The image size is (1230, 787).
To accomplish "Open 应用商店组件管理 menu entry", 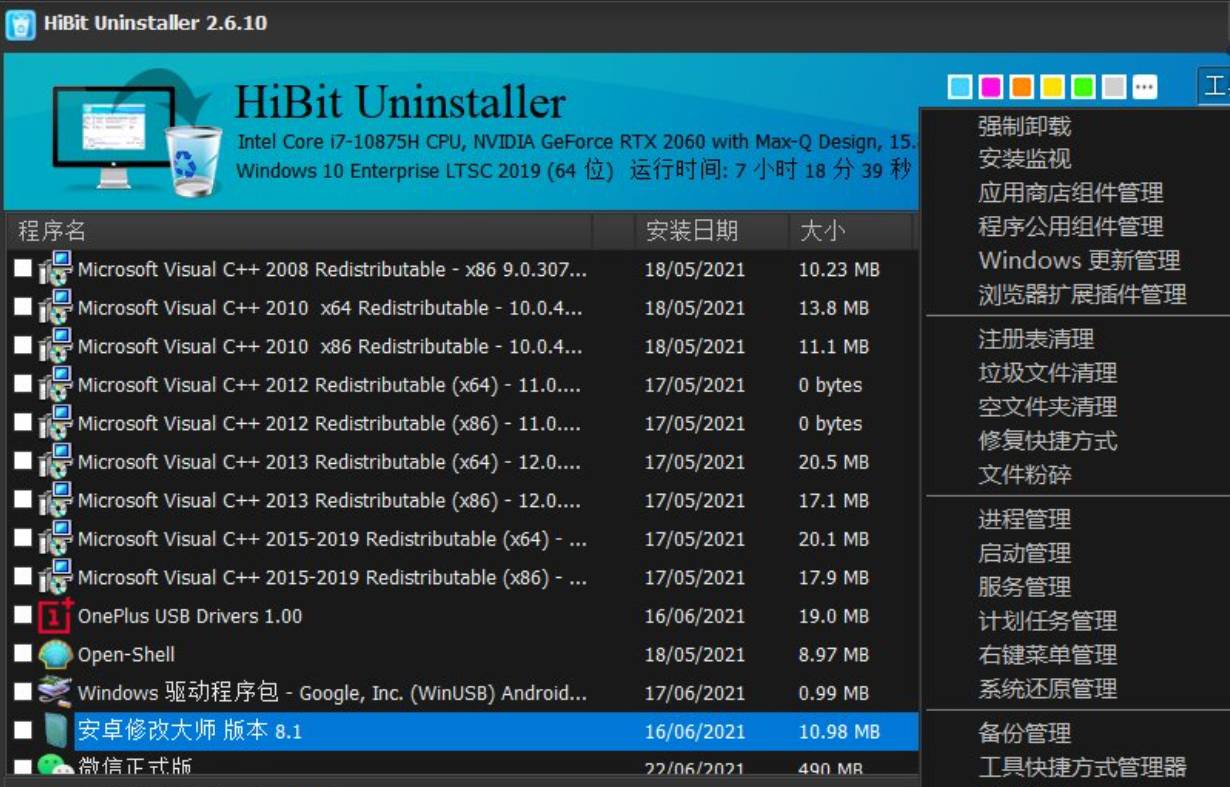I will pos(1070,193).
